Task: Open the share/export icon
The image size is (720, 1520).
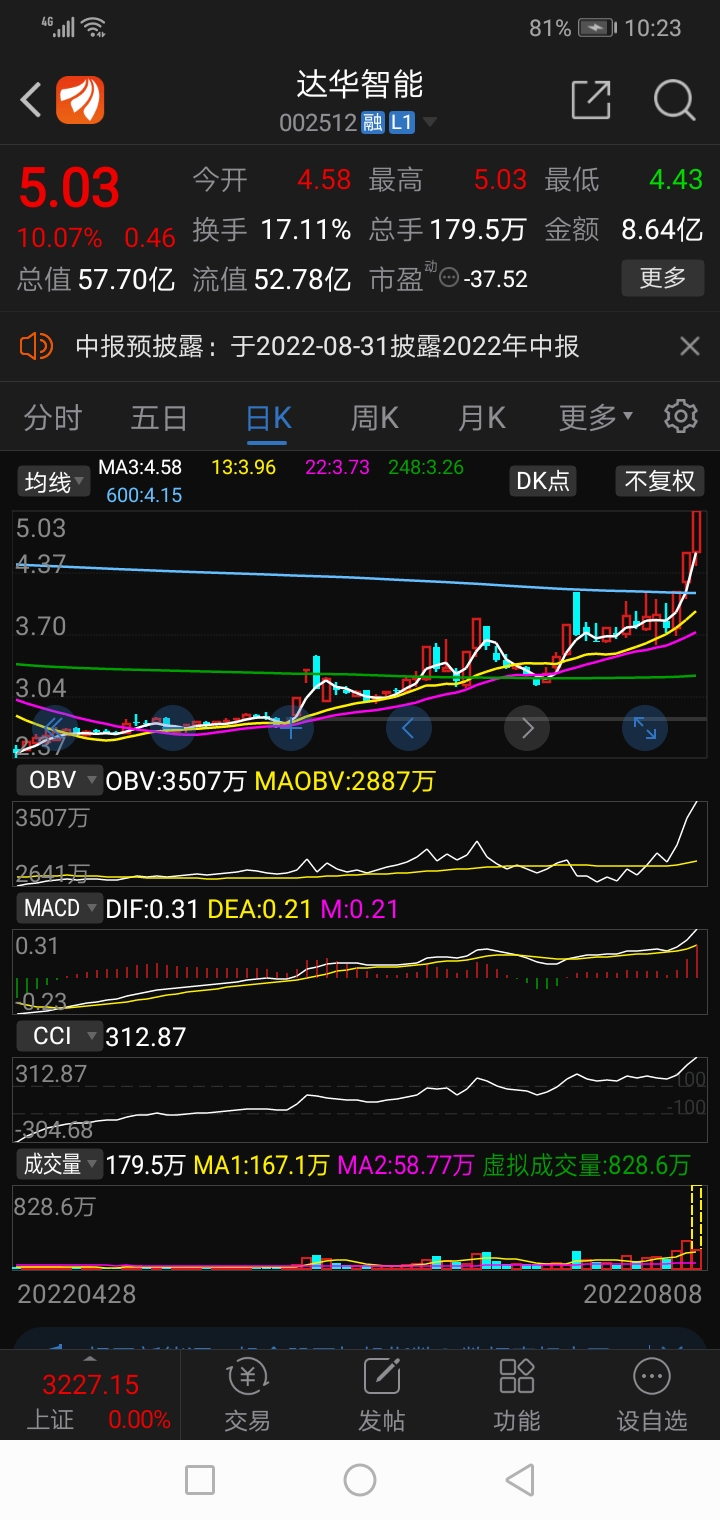Action: pyautogui.click(x=591, y=100)
